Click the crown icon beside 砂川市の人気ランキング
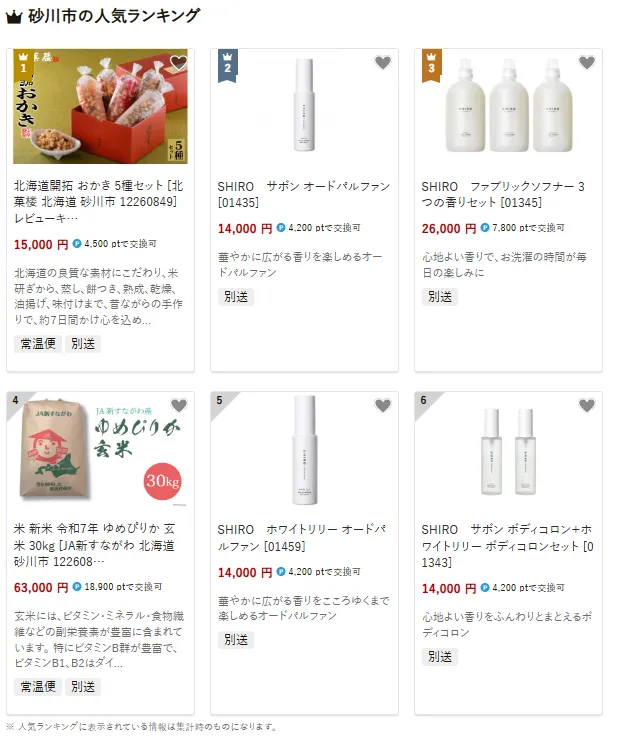Image resolution: width=628 pixels, height=745 pixels. click(14, 18)
